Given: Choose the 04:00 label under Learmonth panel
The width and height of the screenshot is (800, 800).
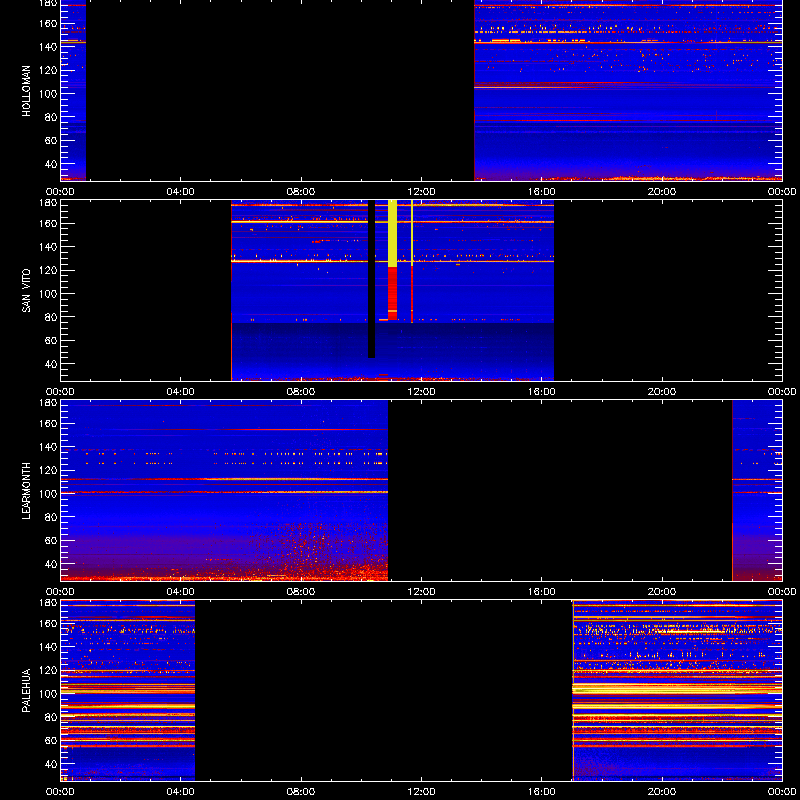Looking at the screenshot, I should coord(181,592).
